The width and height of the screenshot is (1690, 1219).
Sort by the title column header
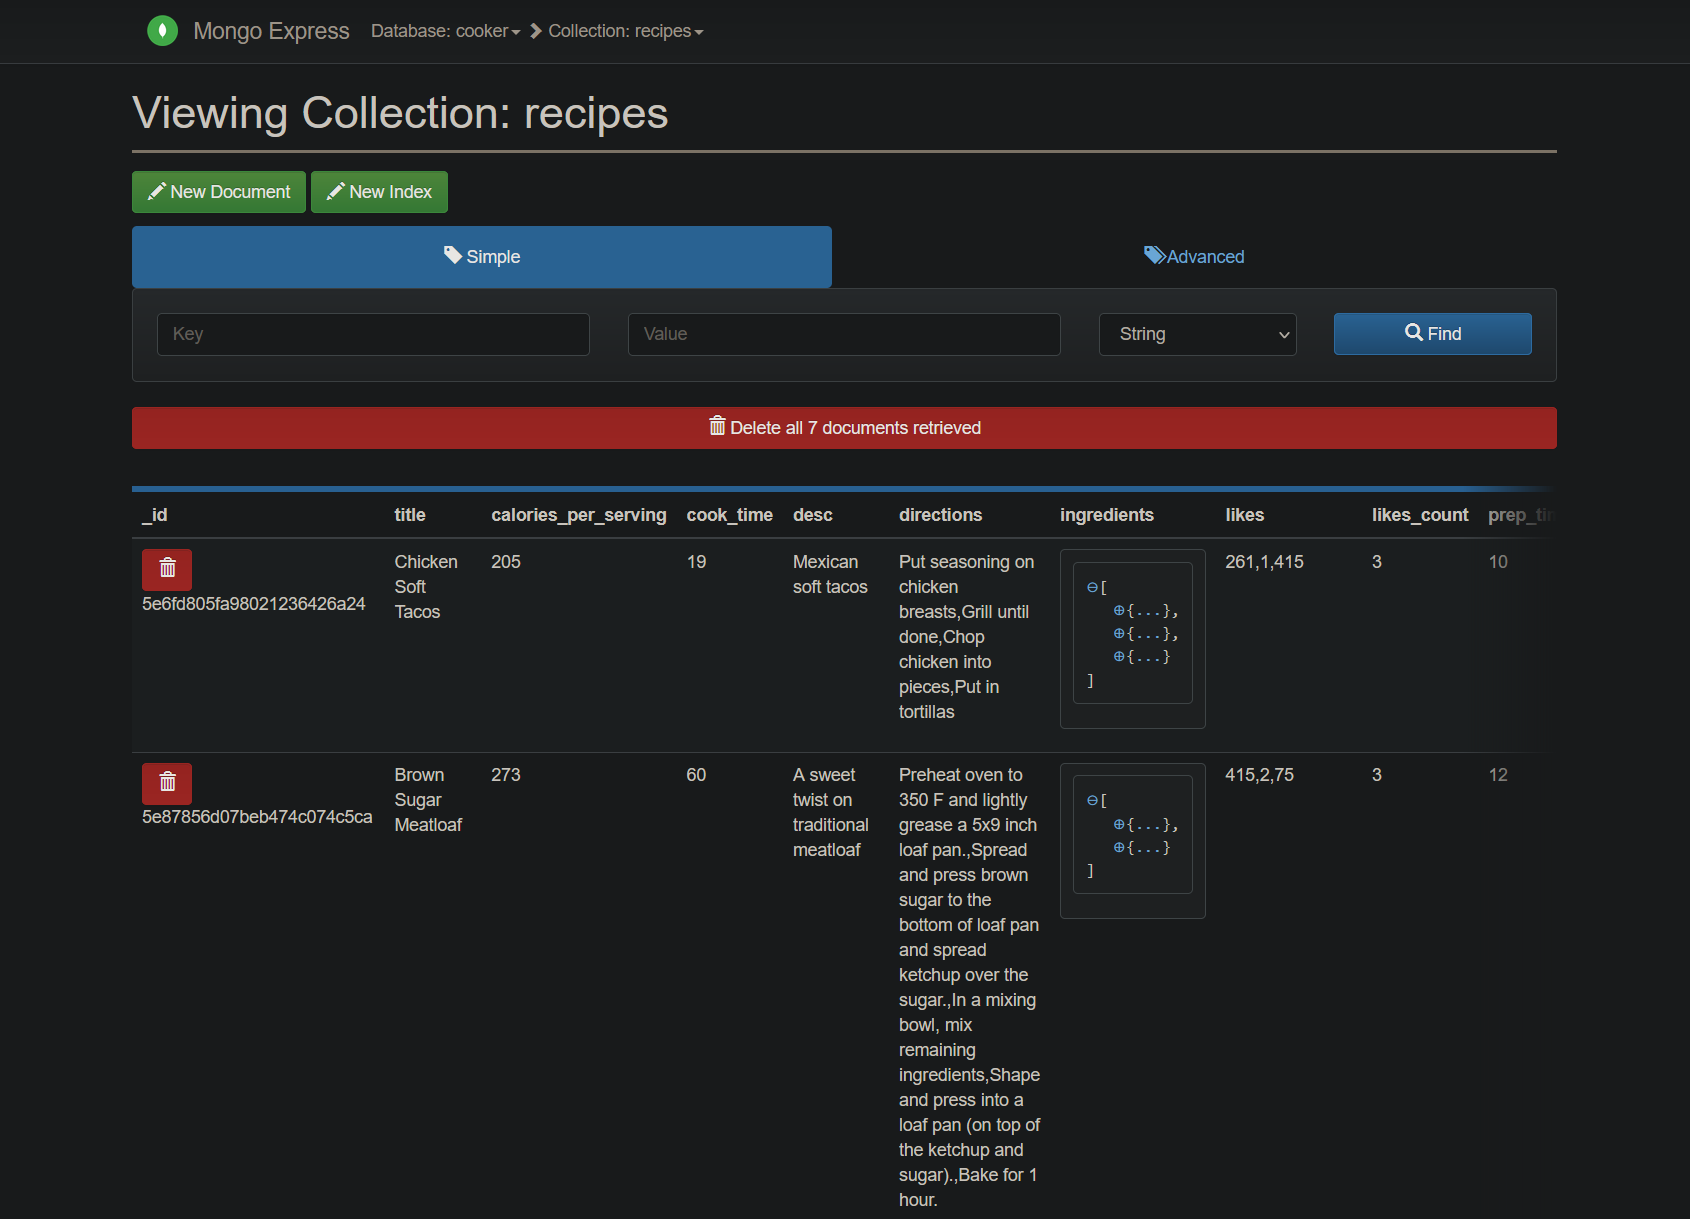(x=410, y=515)
